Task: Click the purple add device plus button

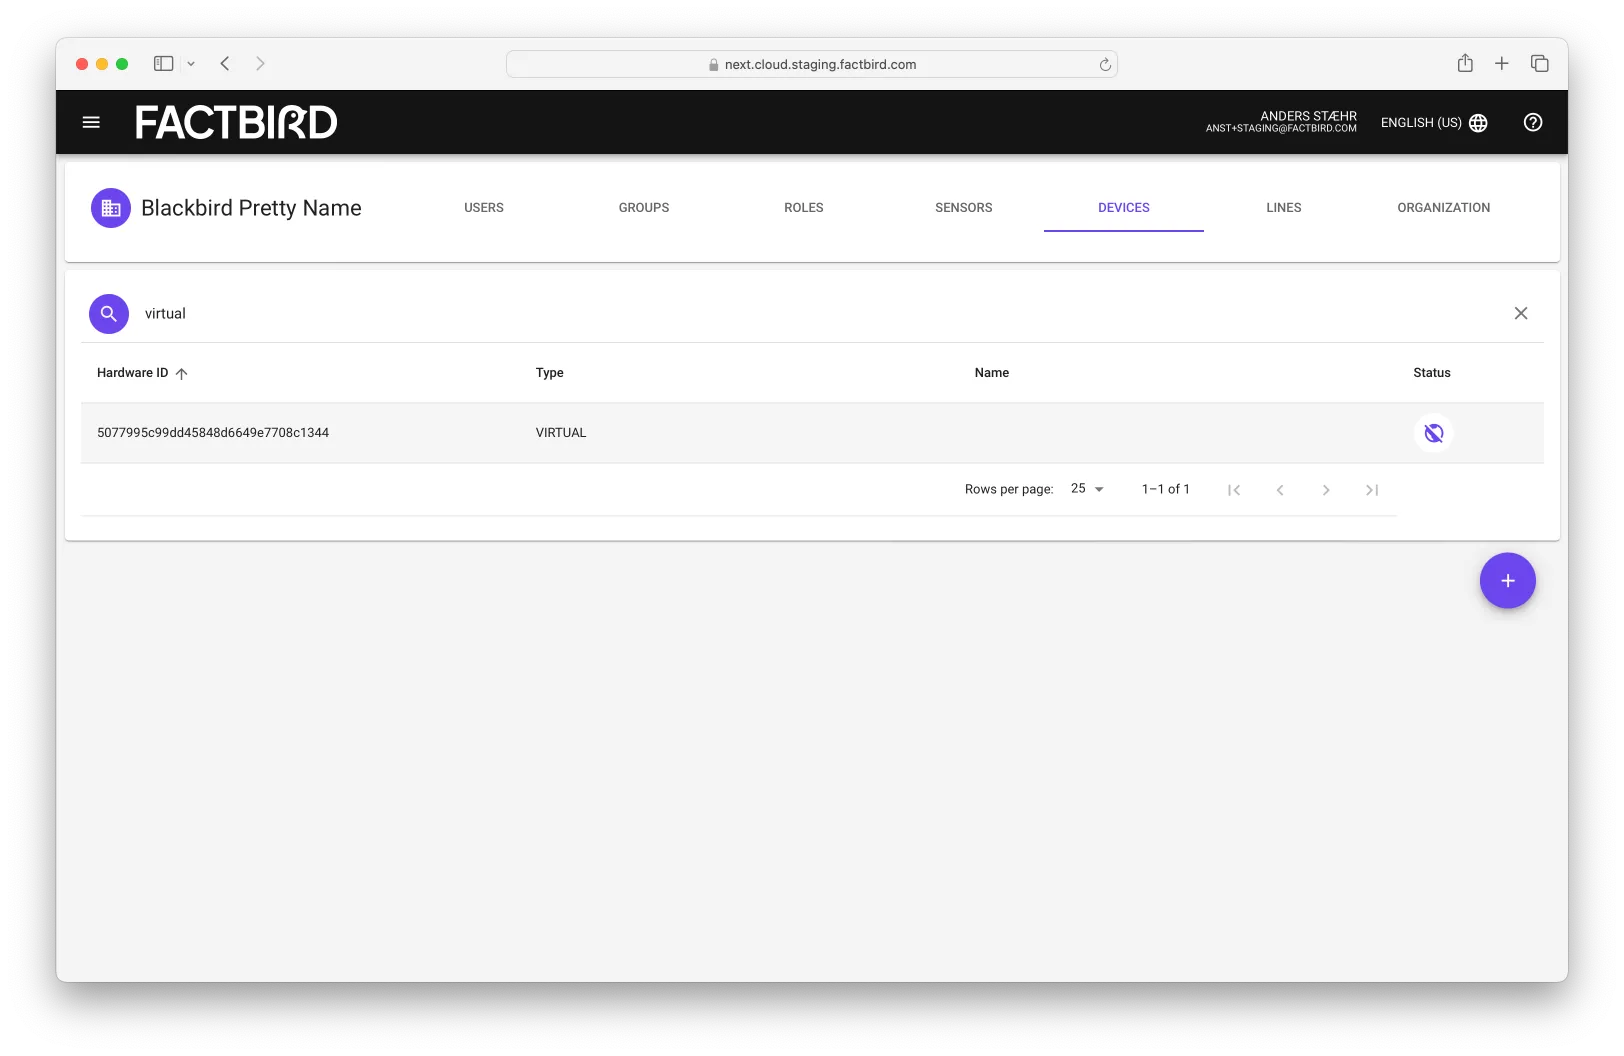Action: coord(1507,581)
